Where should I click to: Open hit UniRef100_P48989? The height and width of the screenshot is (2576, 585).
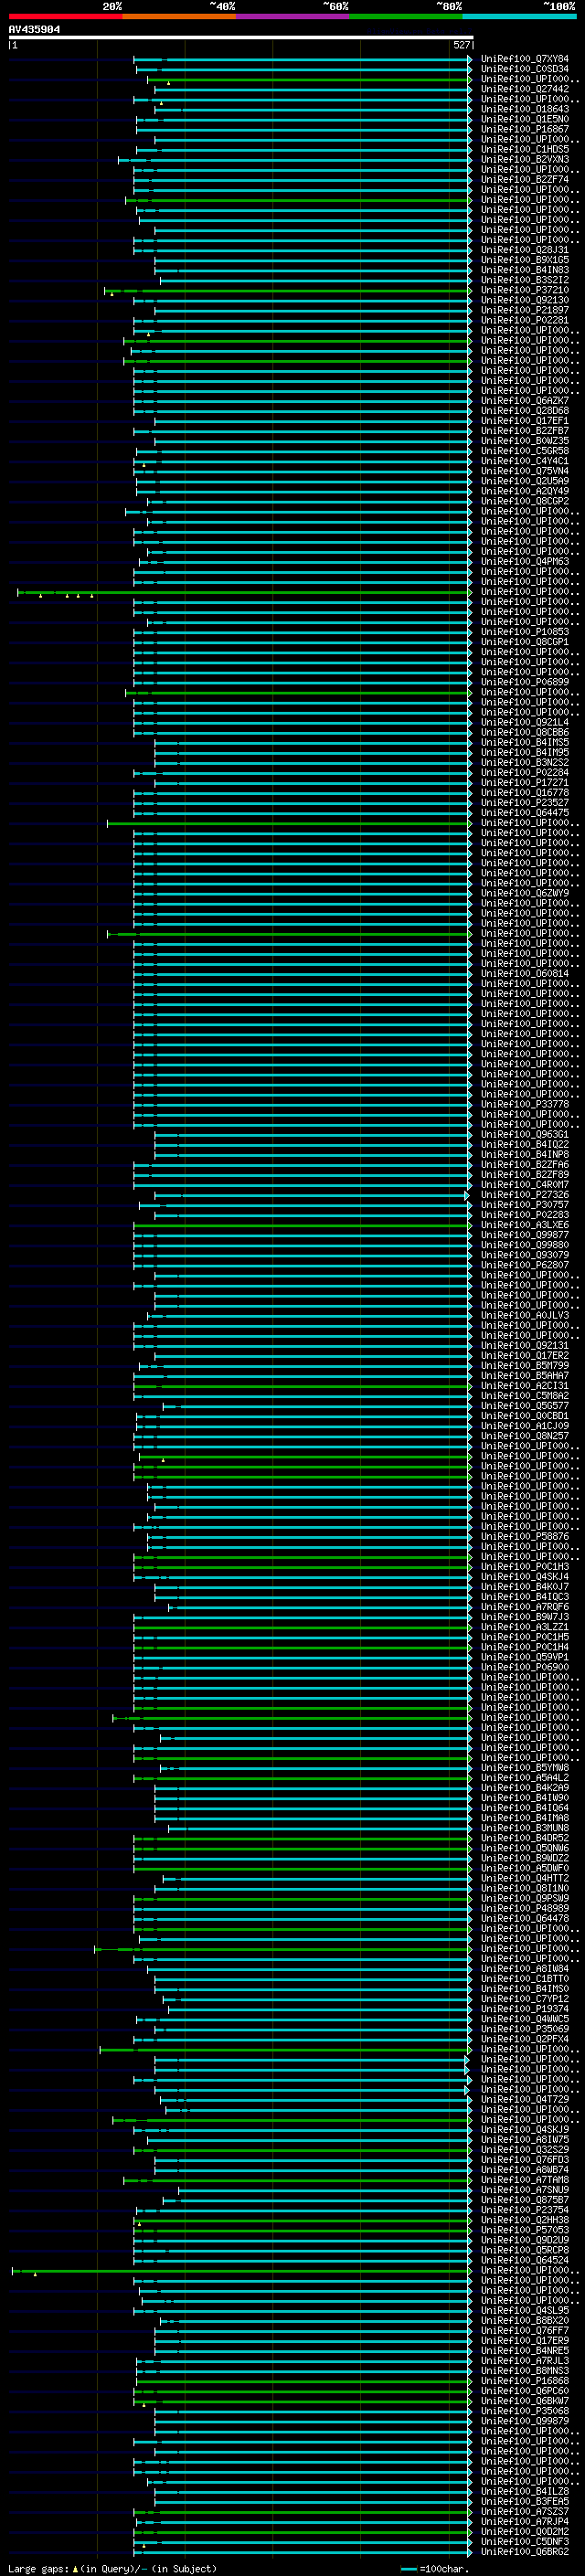coord(525,1908)
